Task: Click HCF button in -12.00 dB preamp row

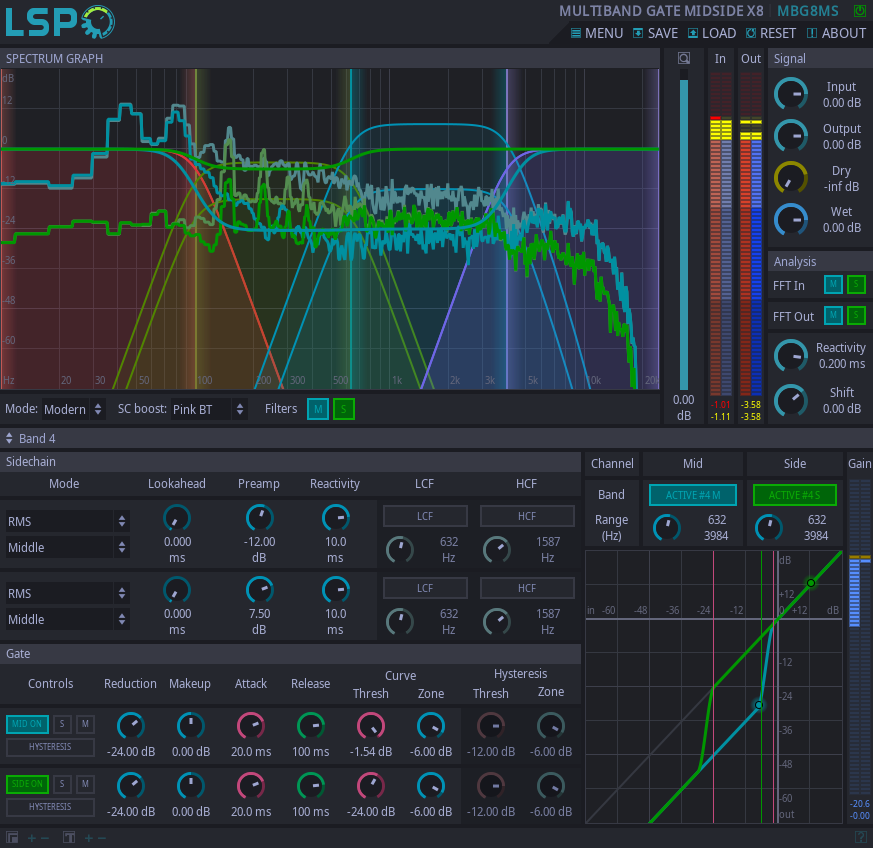Action: click(x=527, y=516)
